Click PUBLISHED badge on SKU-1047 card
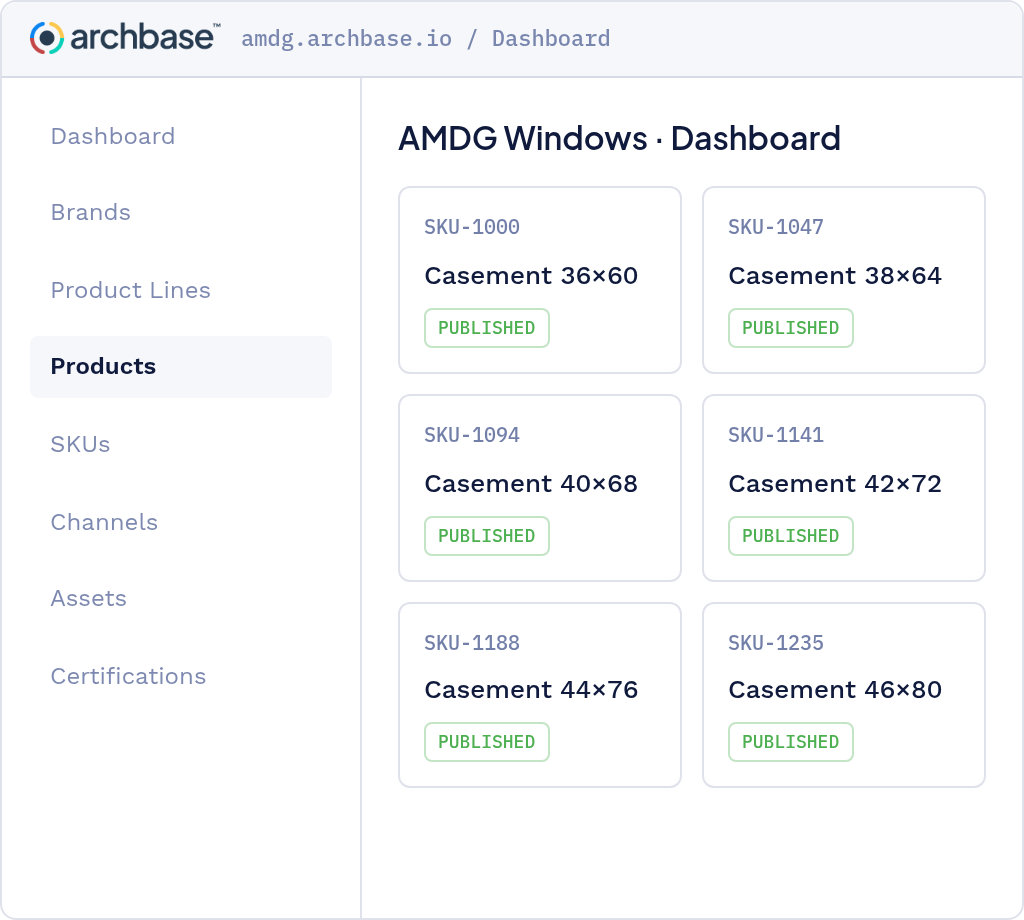The width and height of the screenshot is (1024, 920). 791,328
